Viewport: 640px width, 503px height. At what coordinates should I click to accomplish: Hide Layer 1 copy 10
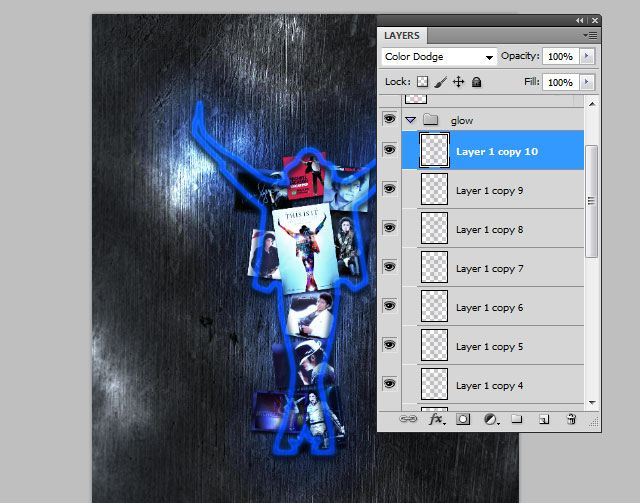(x=389, y=150)
